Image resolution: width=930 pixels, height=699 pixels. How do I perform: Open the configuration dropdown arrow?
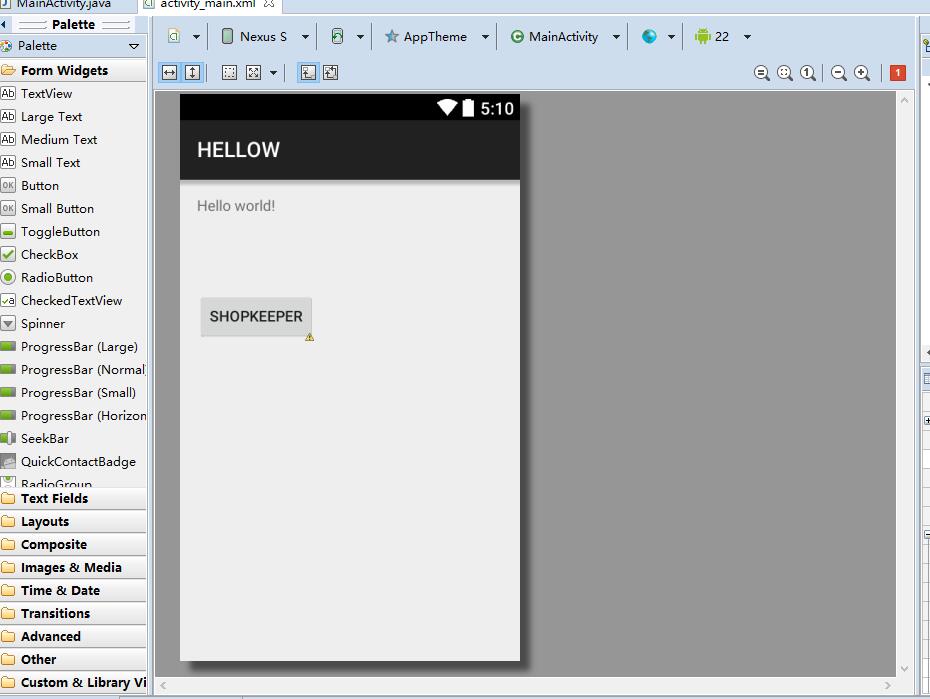[196, 37]
